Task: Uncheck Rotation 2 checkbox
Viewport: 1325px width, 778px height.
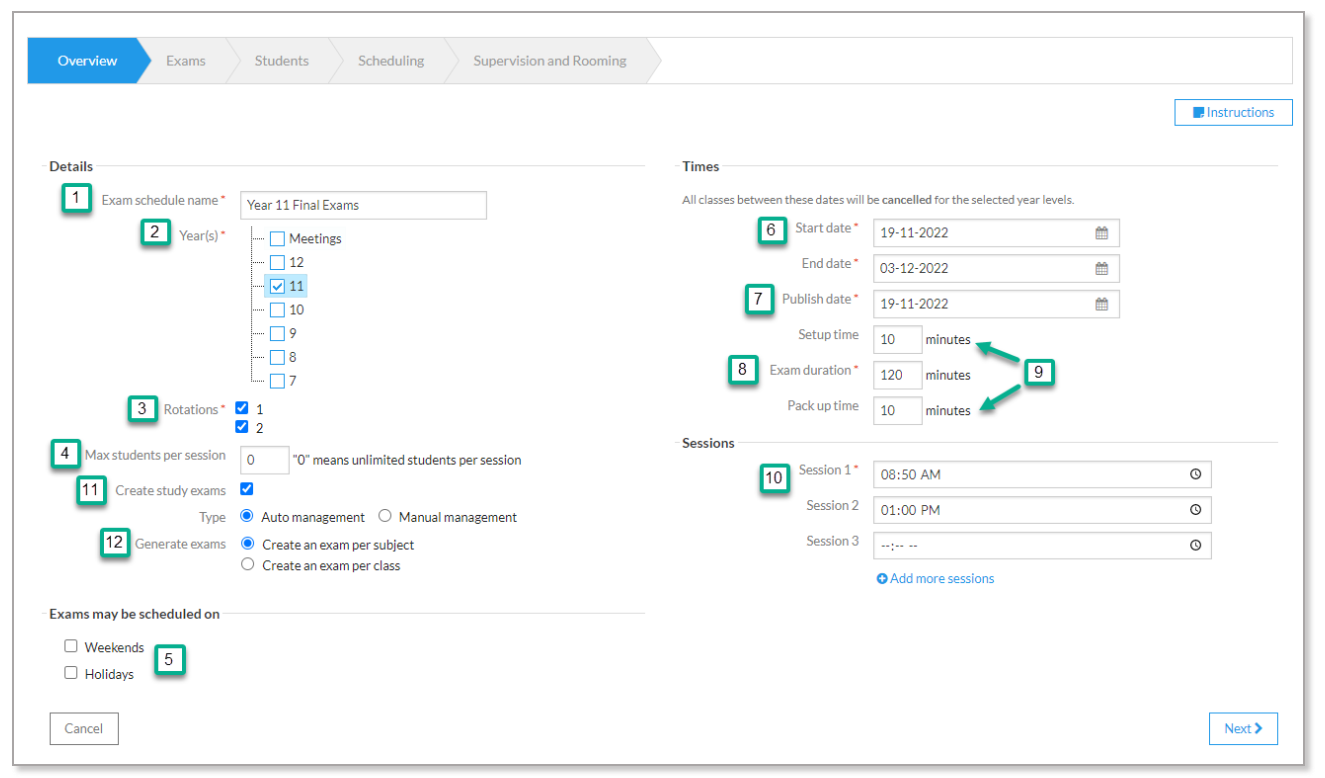Action: click(x=242, y=427)
